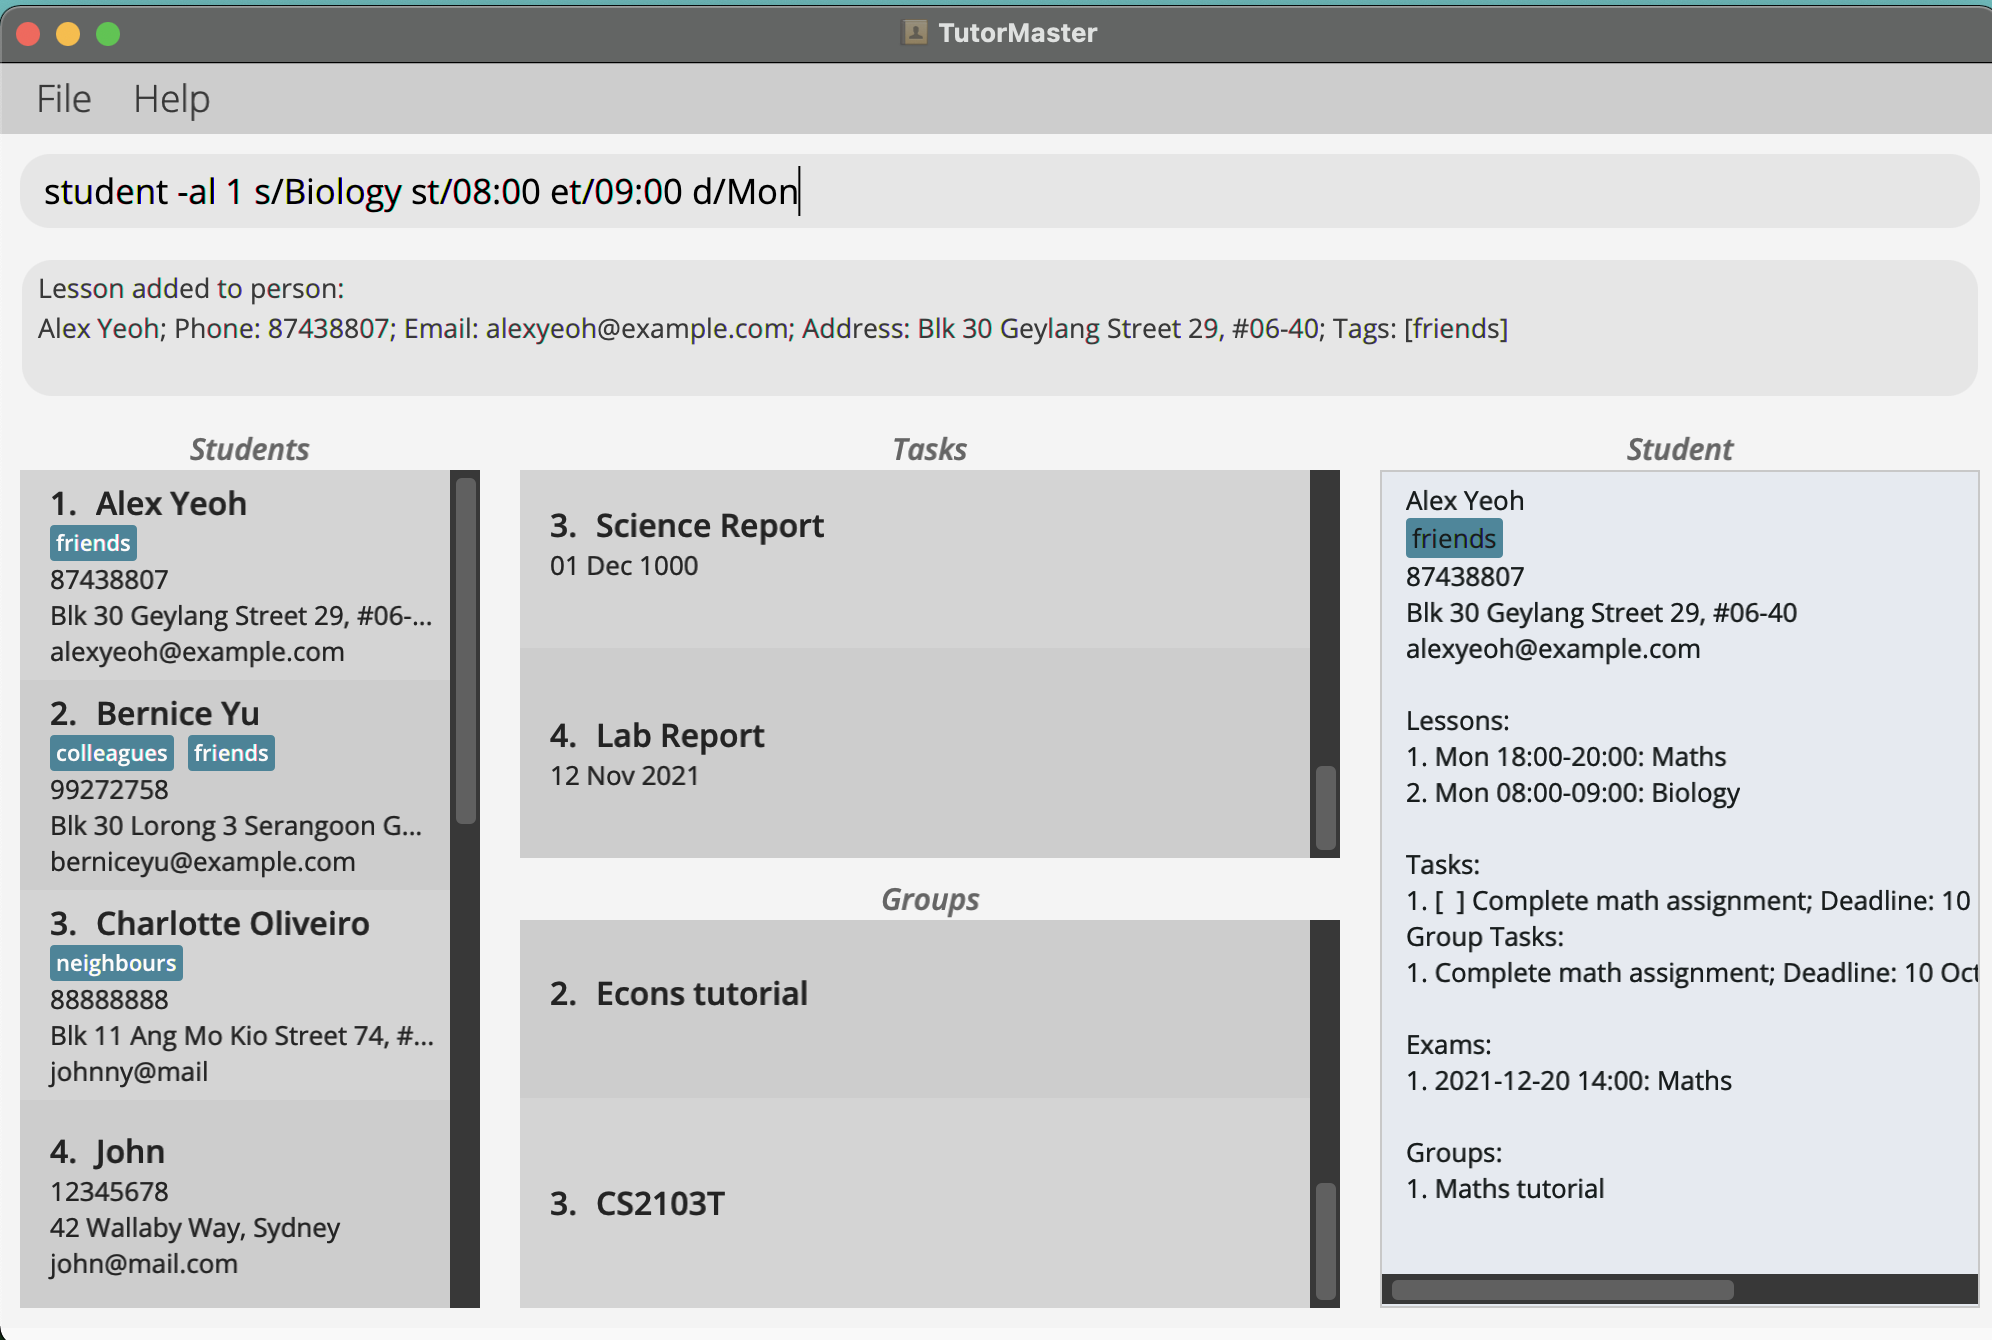Click the friends tag under Alex Yeoh
Screen dimensions: 1992x1340
93,543
